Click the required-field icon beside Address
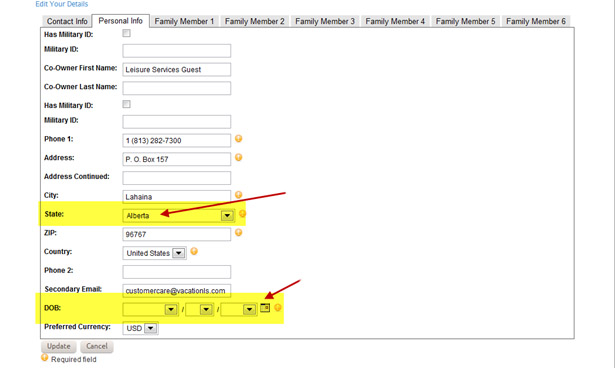Screen dimensions: 615x368 (x=238, y=157)
